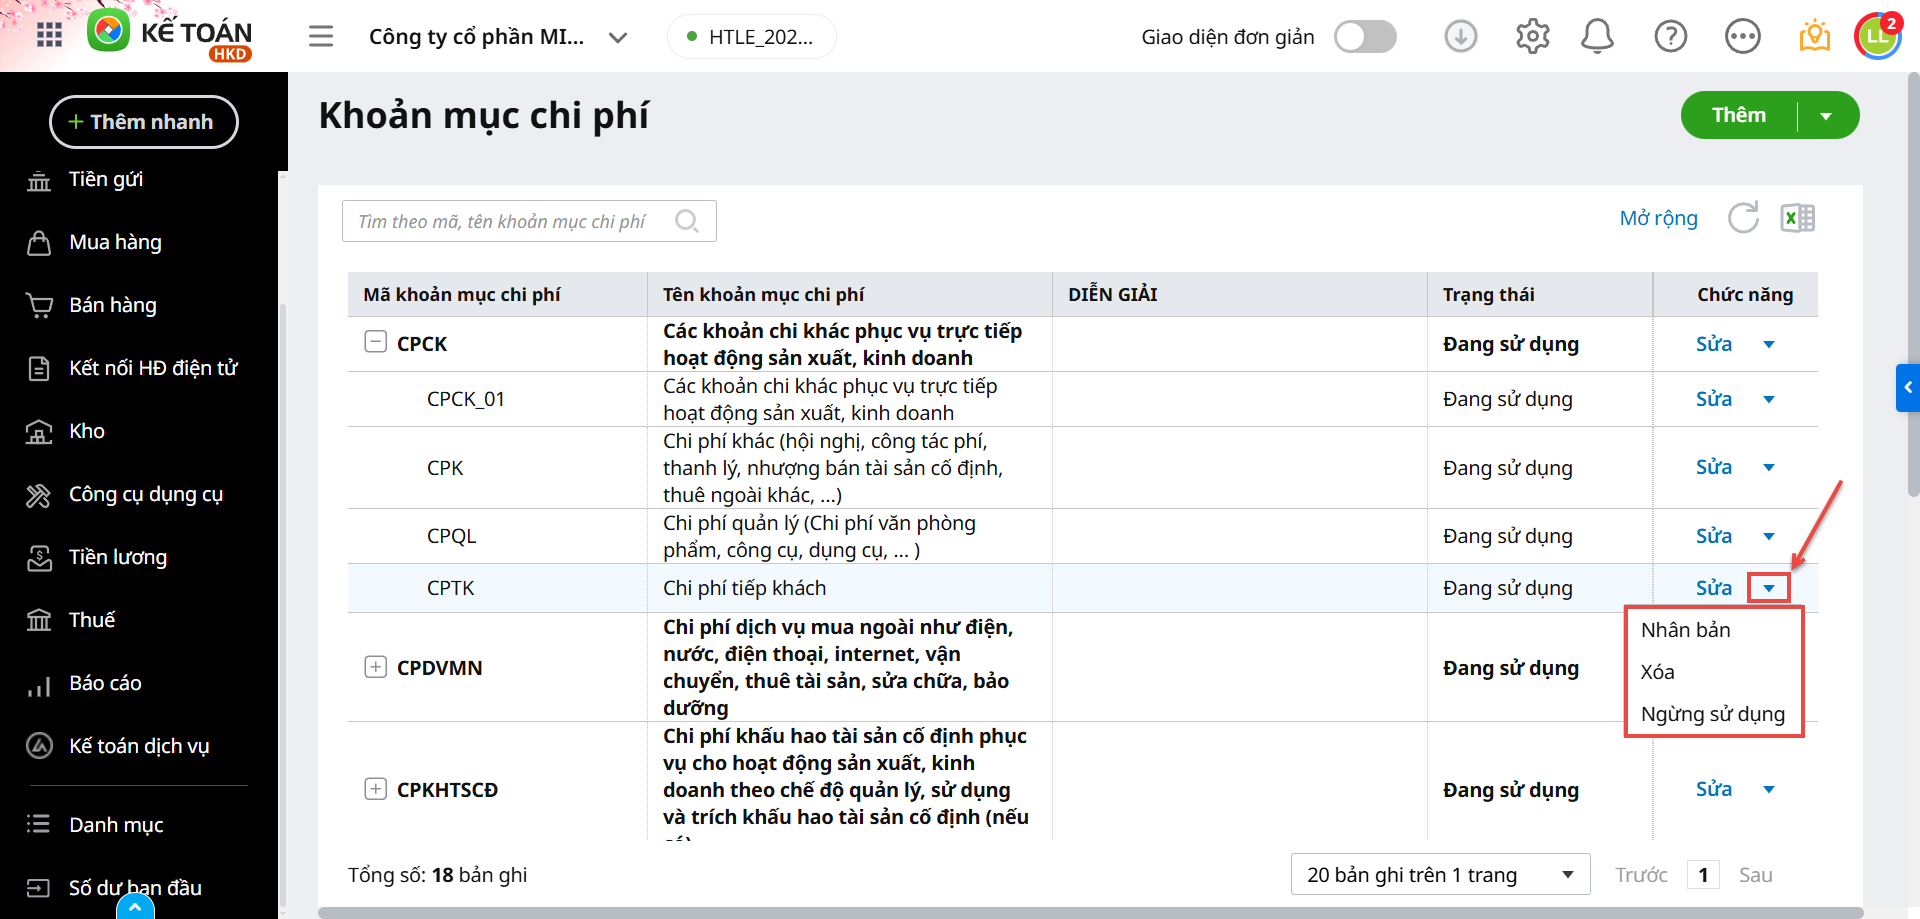Image resolution: width=1920 pixels, height=919 pixels.
Task: Open the app grid launcher
Action: point(49,36)
